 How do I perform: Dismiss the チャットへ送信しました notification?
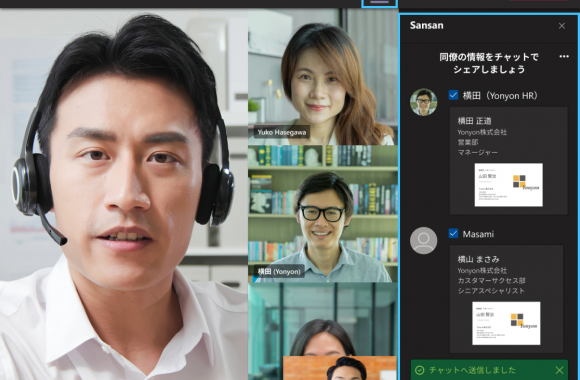tap(559, 370)
